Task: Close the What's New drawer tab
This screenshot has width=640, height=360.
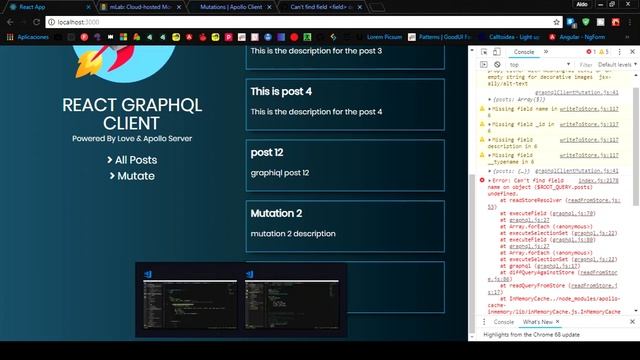Action: point(558,322)
